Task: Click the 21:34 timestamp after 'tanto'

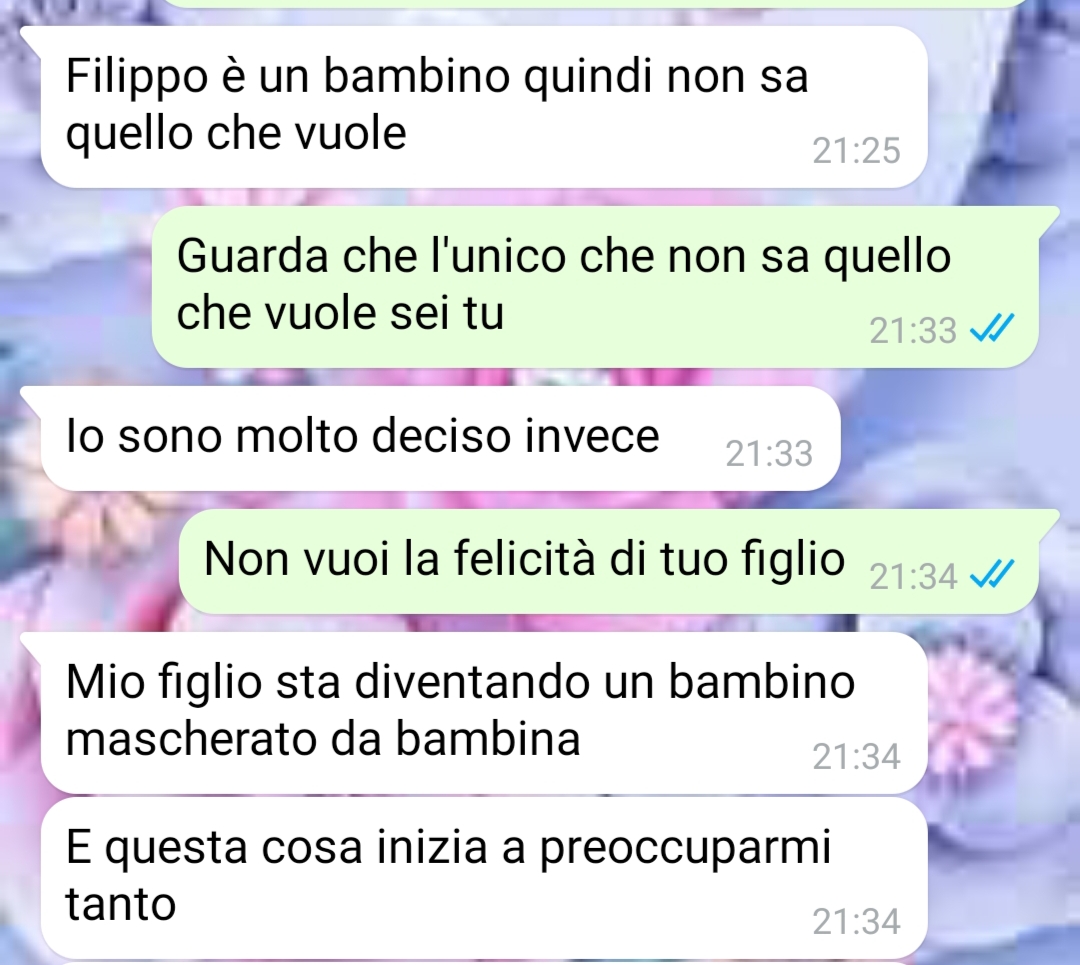Action: [856, 922]
